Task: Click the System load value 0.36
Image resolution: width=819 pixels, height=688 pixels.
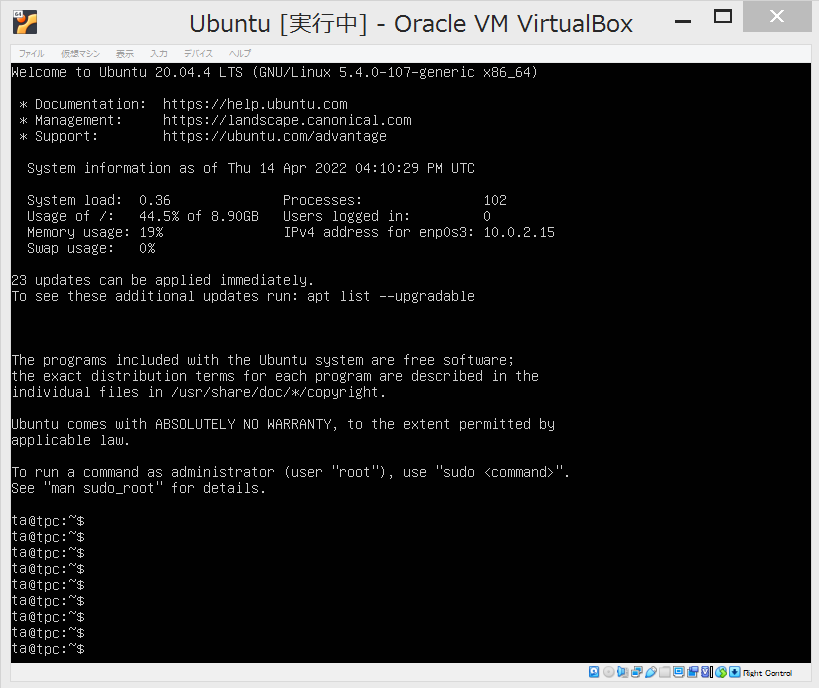Action: pos(155,200)
